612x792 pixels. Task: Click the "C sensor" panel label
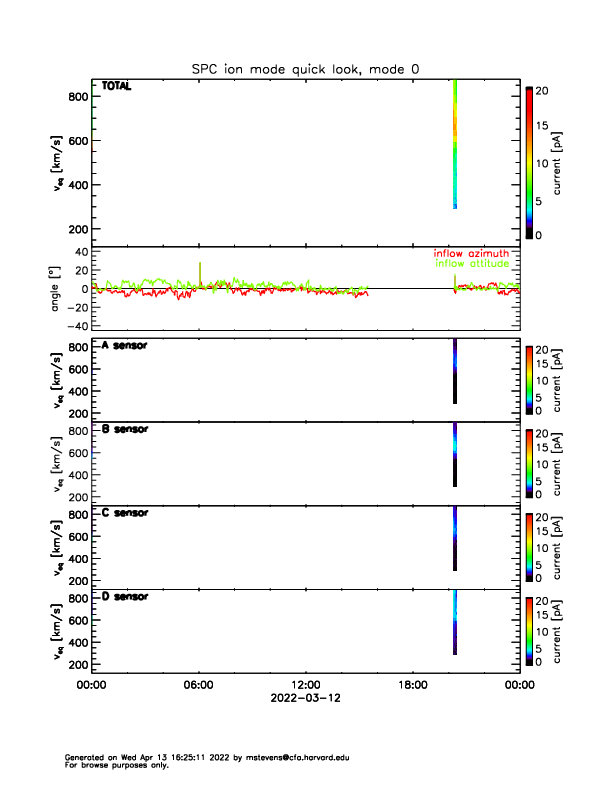point(125,513)
